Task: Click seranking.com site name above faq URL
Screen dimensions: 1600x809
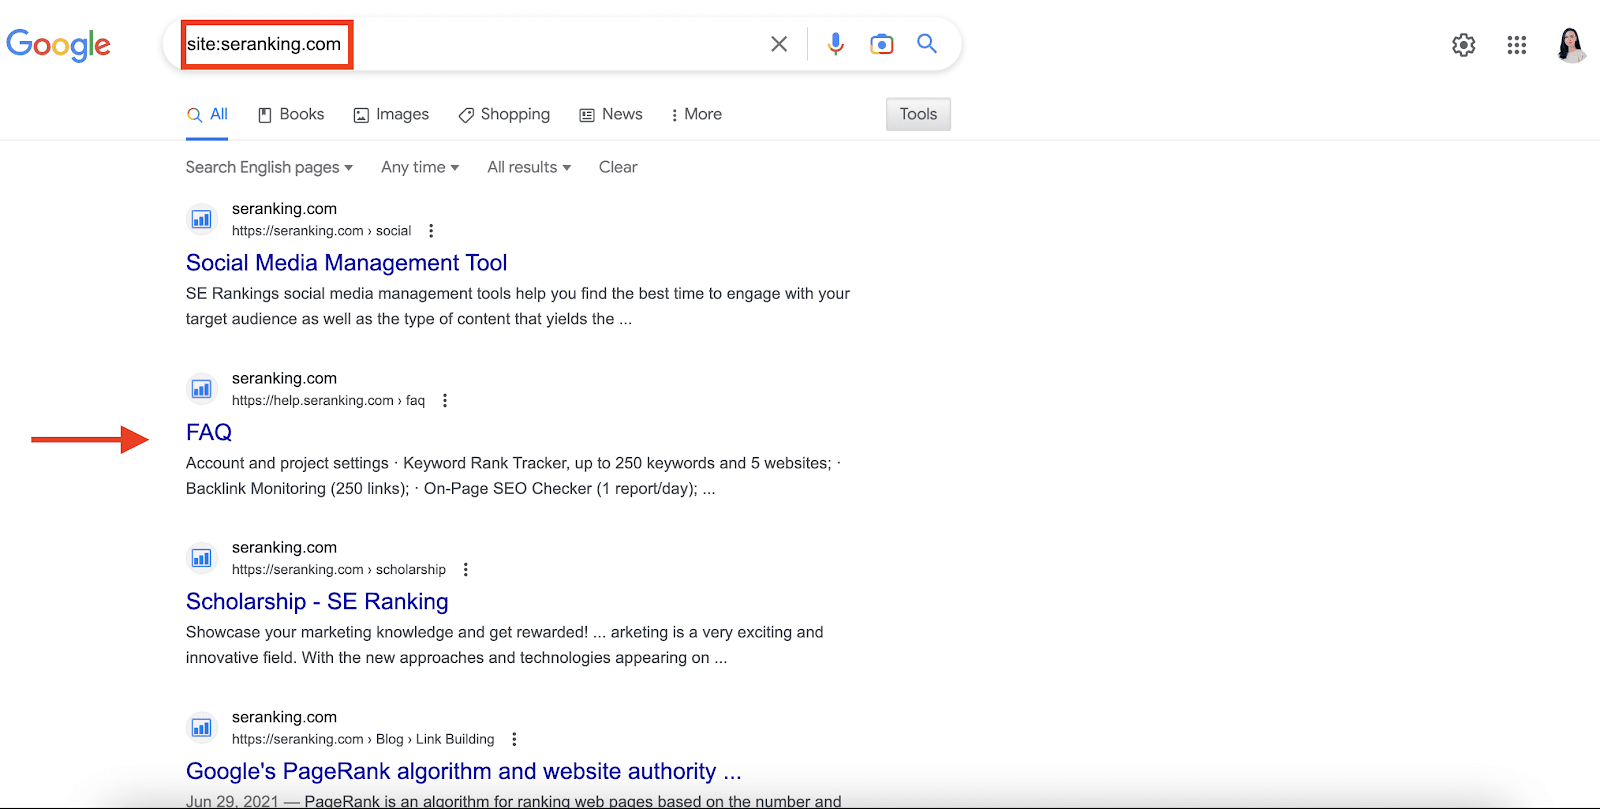Action: [x=284, y=379]
